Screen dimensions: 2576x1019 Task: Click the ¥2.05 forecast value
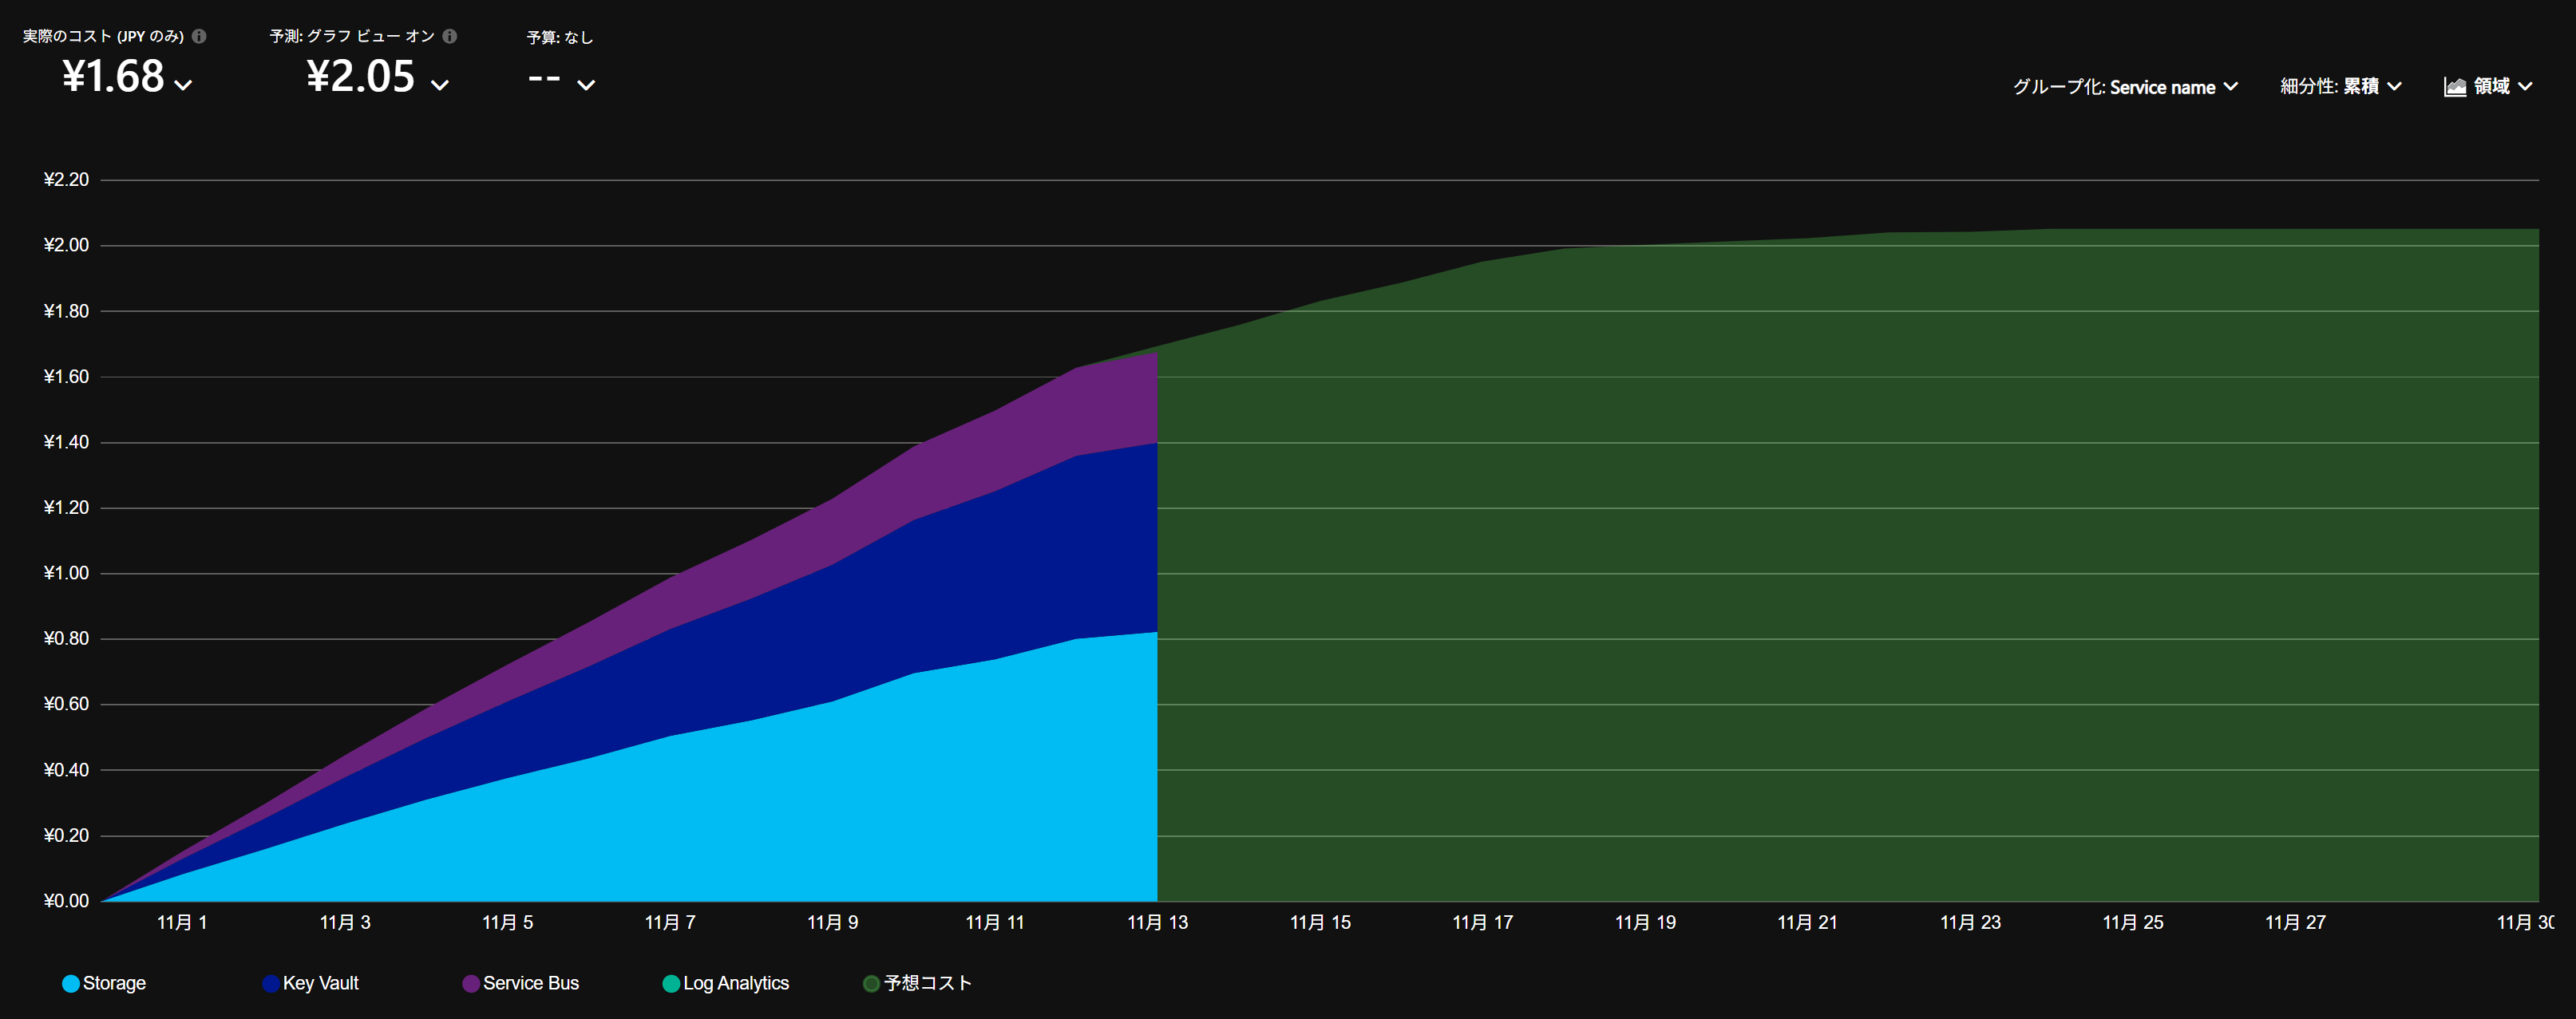(x=360, y=77)
